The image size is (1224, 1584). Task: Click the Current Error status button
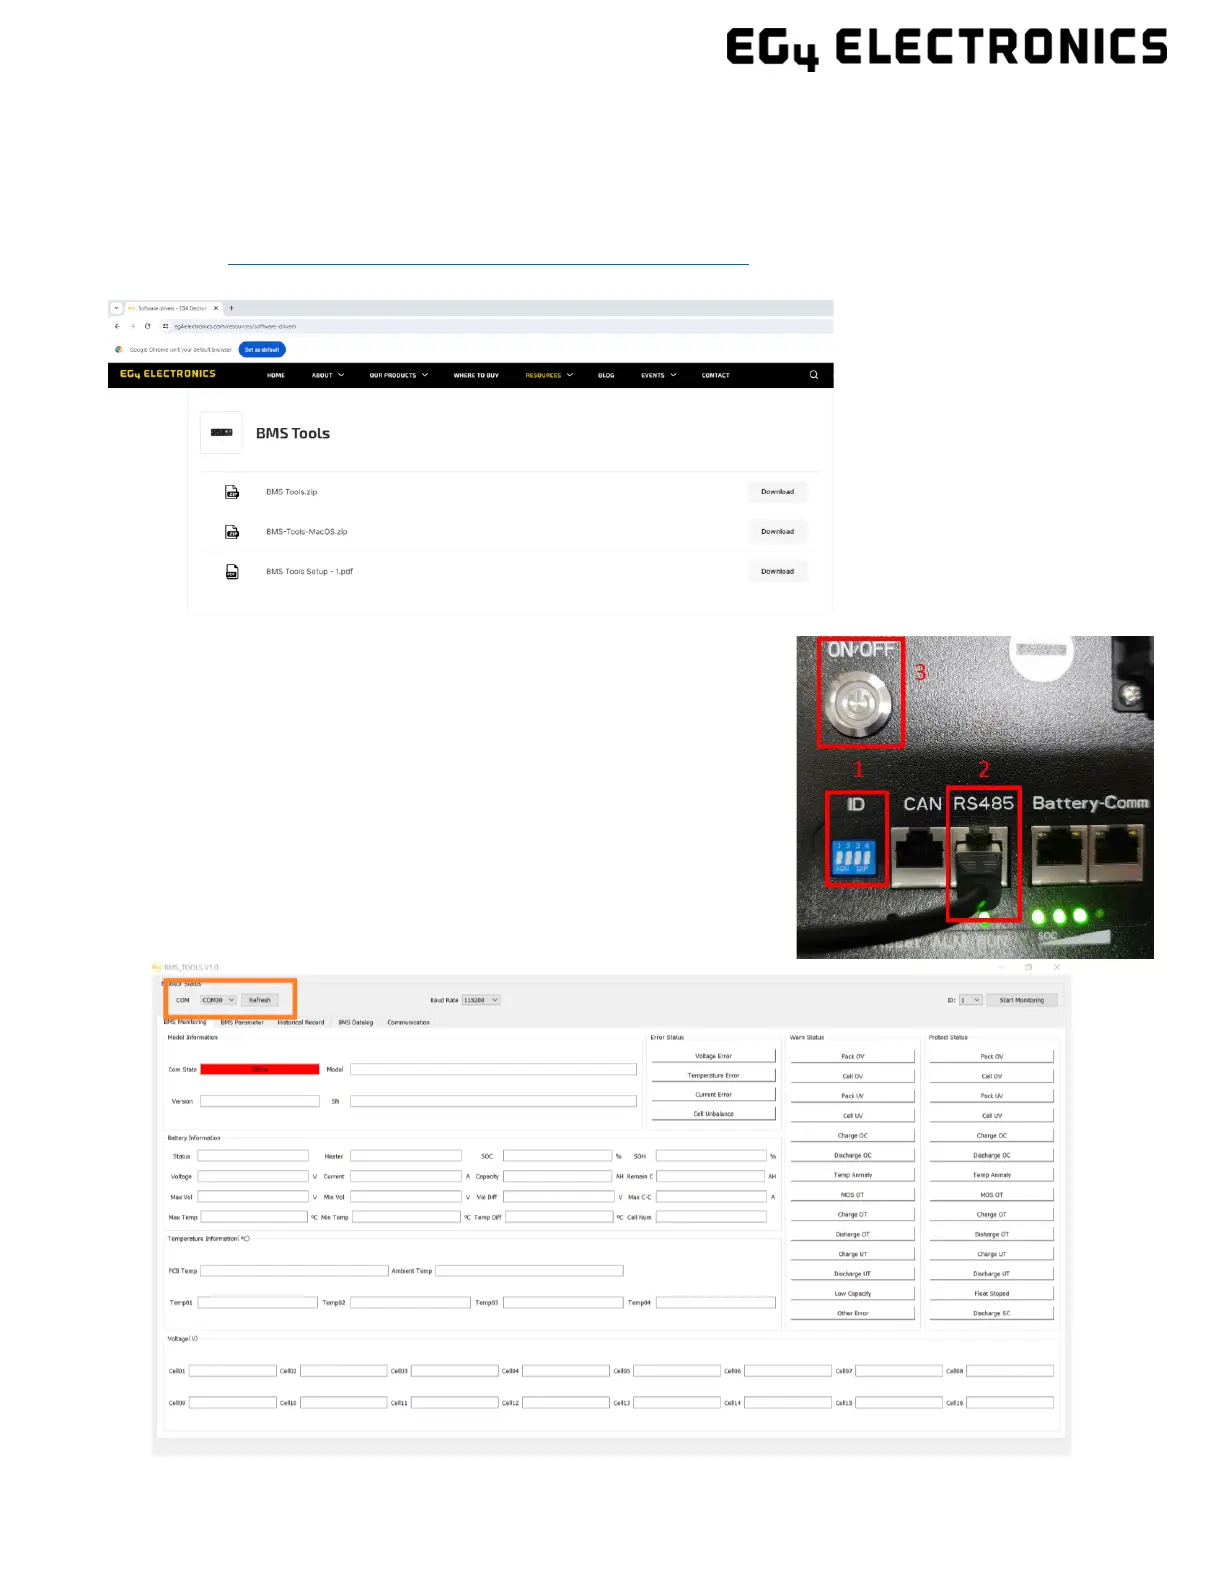[x=714, y=1094]
